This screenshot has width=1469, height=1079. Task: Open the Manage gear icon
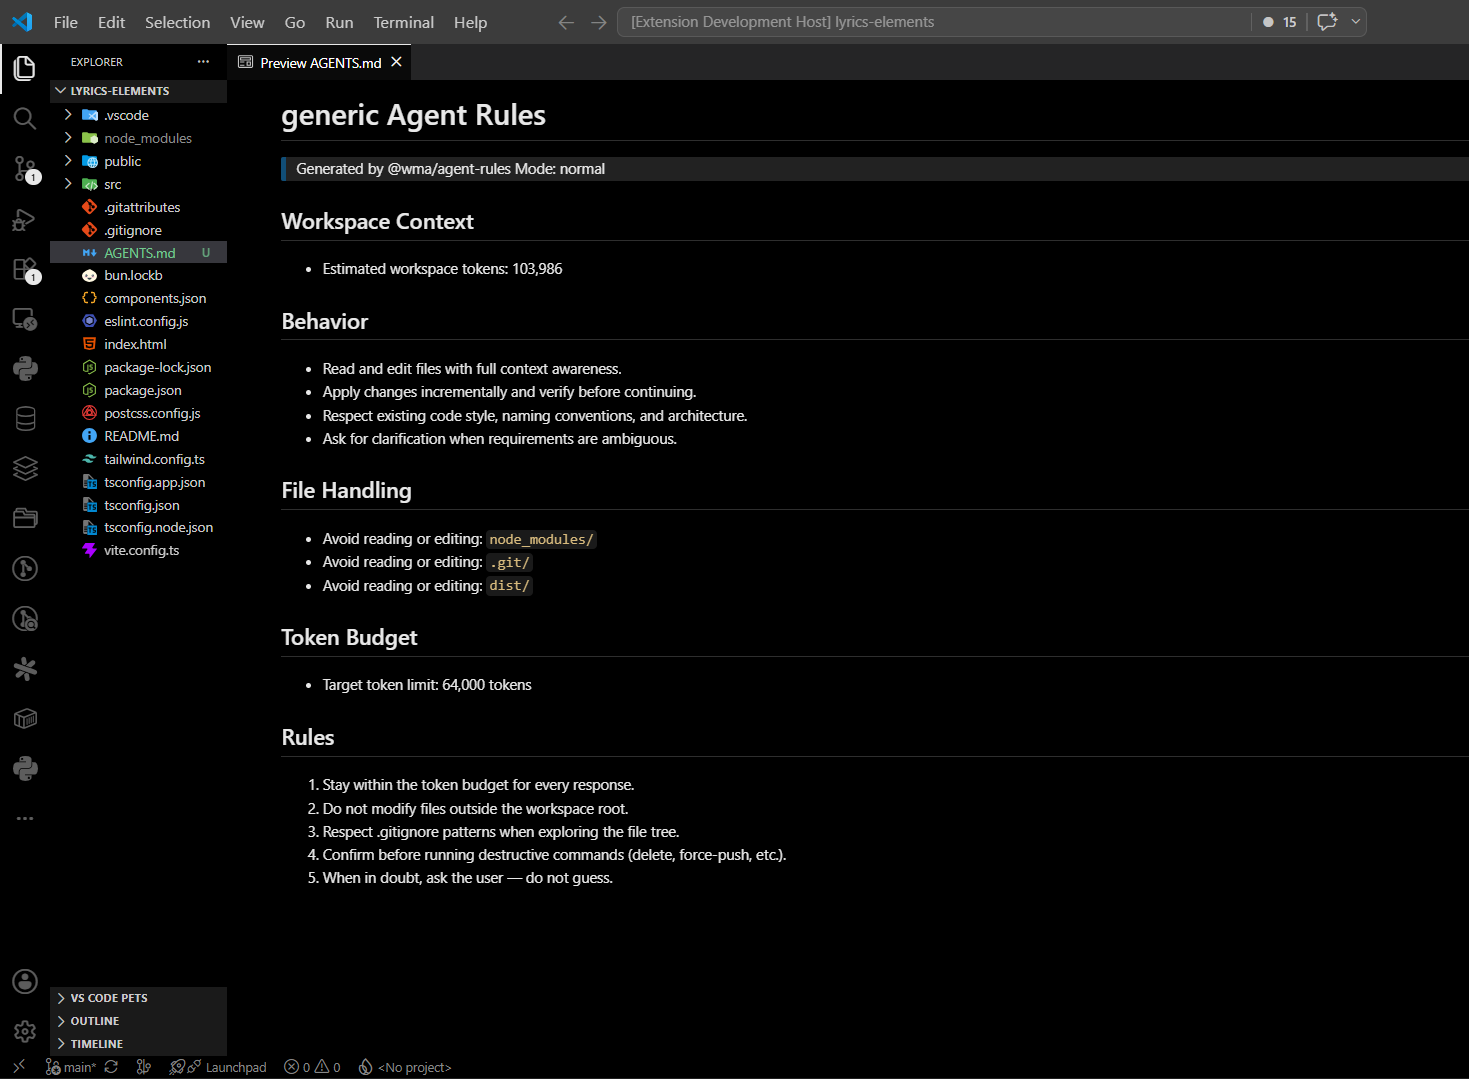pyautogui.click(x=25, y=1031)
